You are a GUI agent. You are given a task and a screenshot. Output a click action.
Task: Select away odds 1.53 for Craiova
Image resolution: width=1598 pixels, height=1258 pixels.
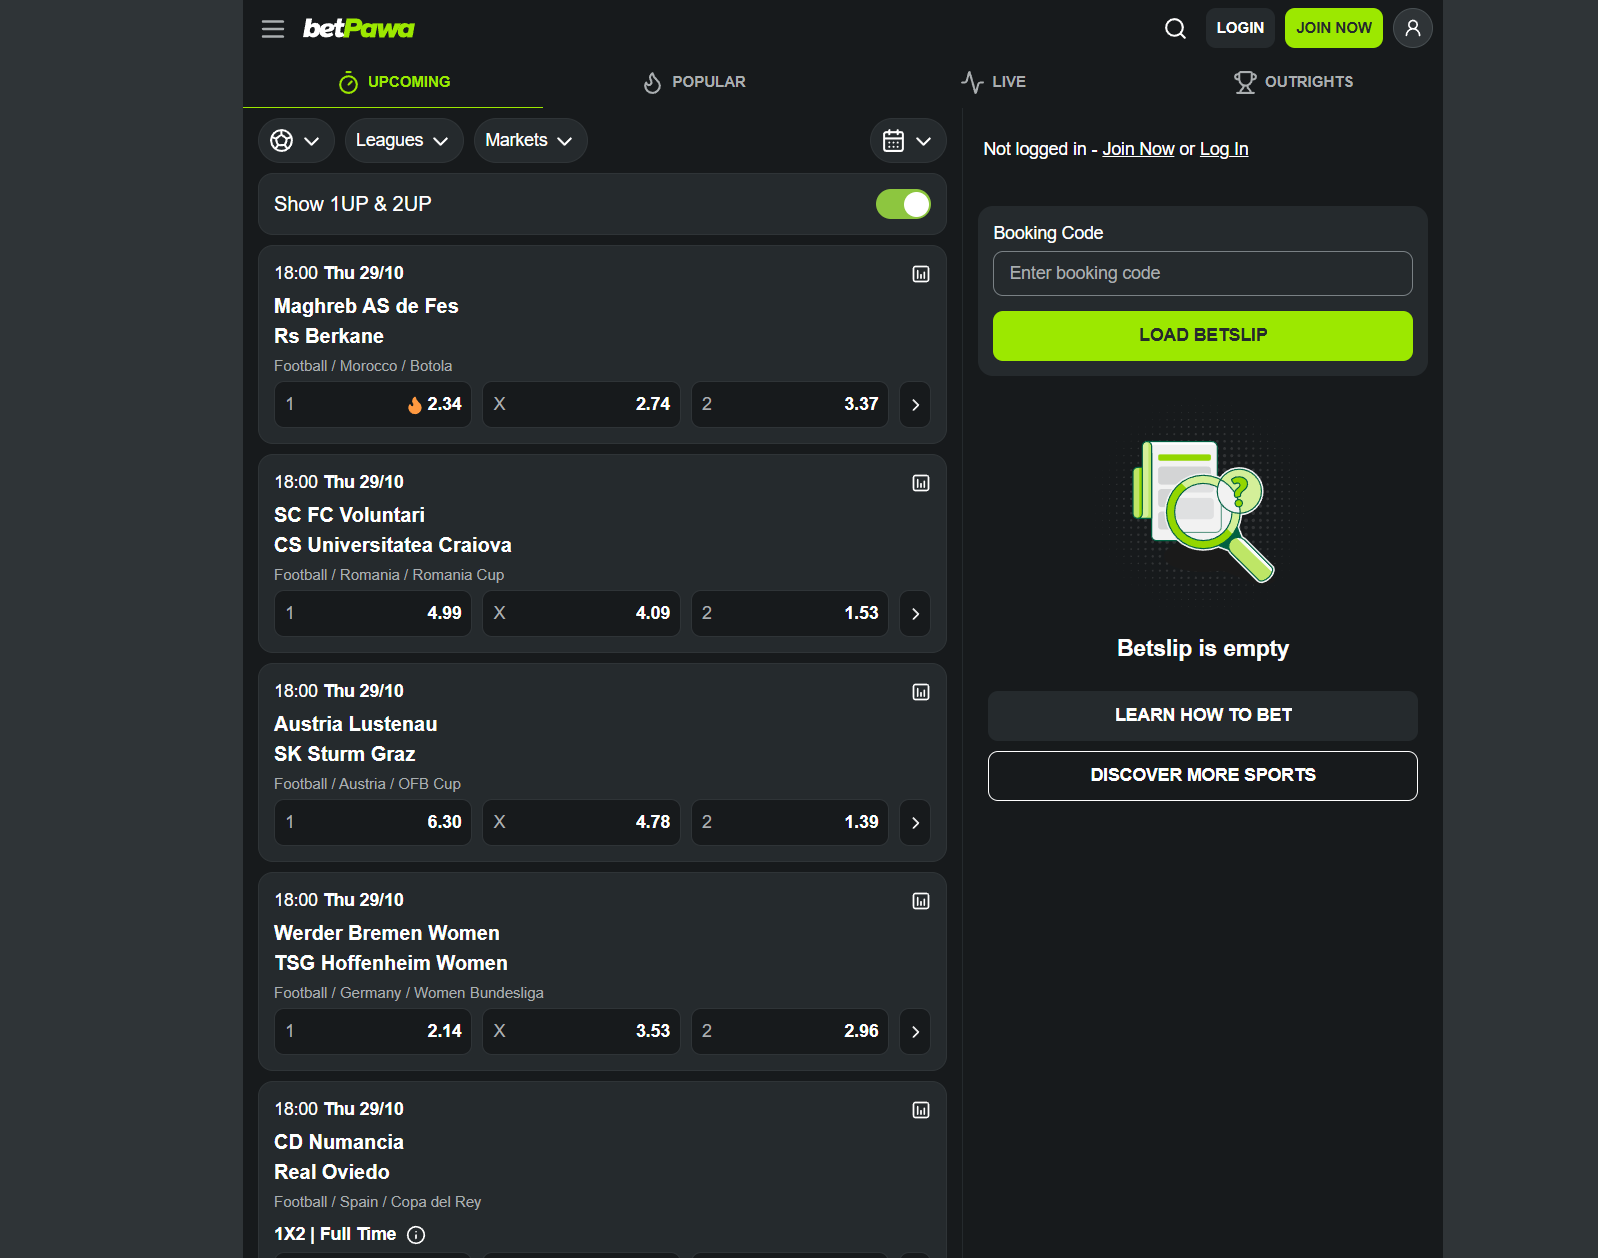click(790, 614)
